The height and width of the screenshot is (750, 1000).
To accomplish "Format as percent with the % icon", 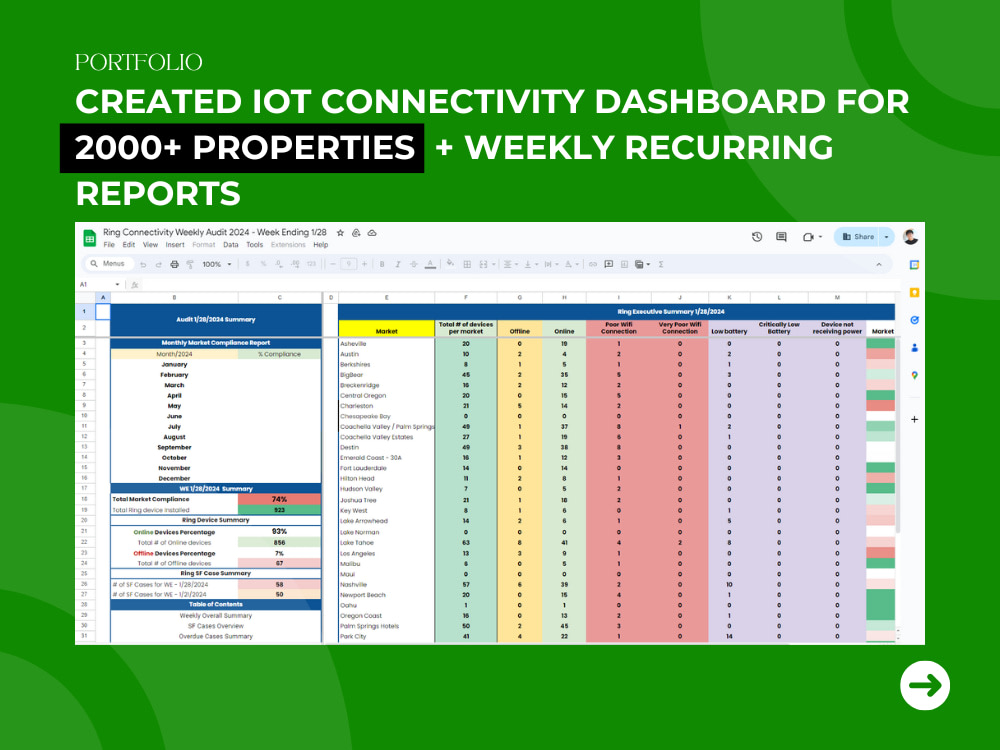I will pyautogui.click(x=263, y=264).
